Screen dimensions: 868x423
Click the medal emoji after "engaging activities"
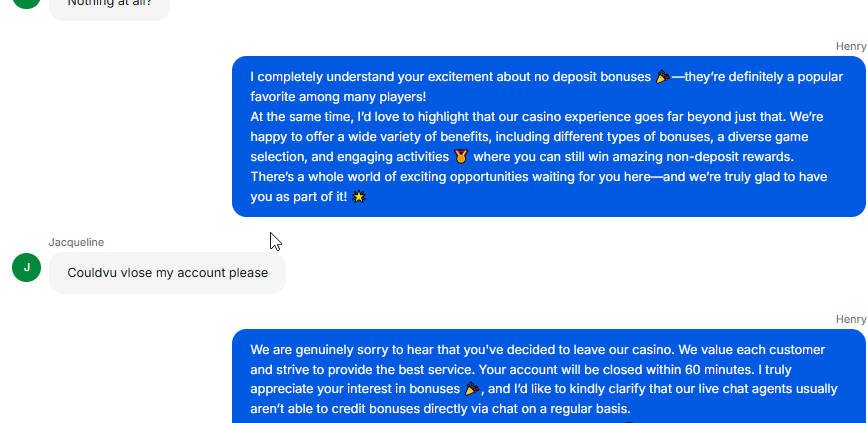click(x=461, y=157)
